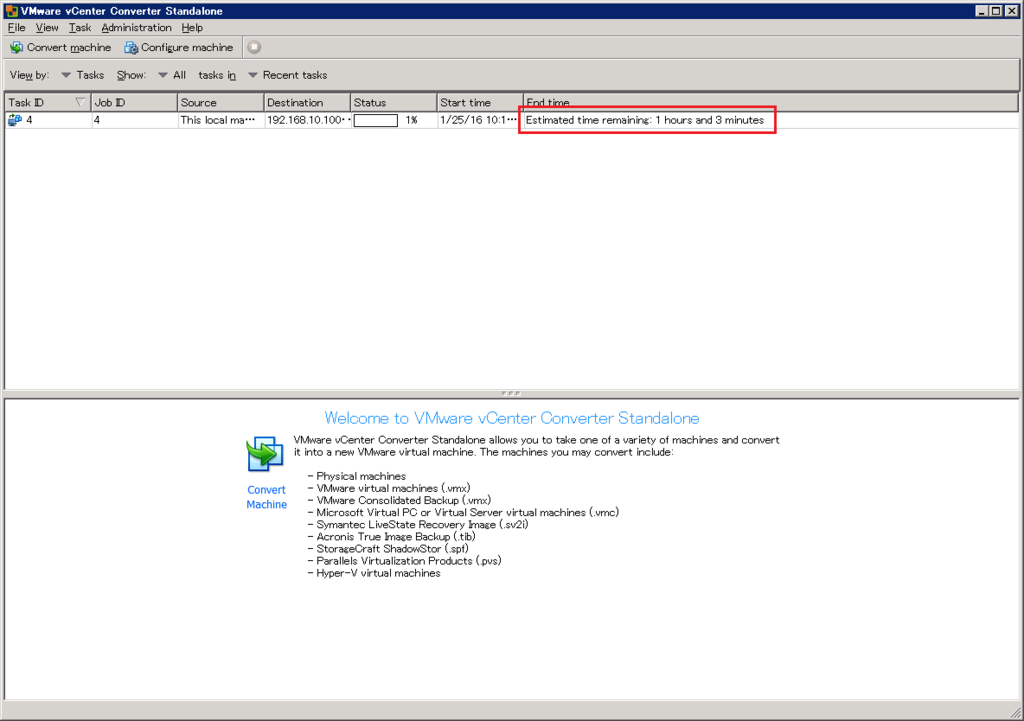Click the Status column header

pyautogui.click(x=394, y=103)
